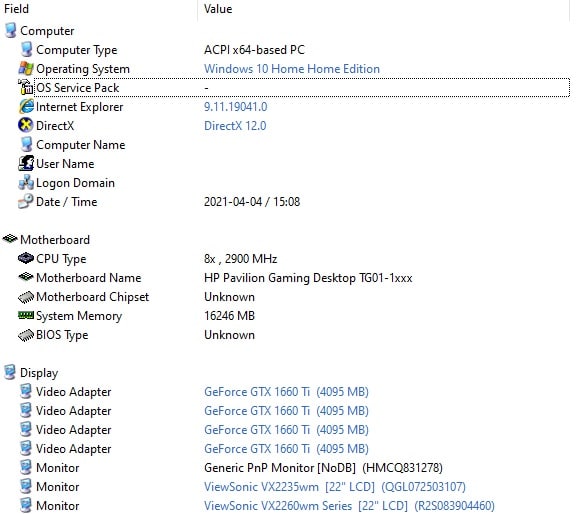Click the ACPI x64-based PC value

click(x=254, y=50)
